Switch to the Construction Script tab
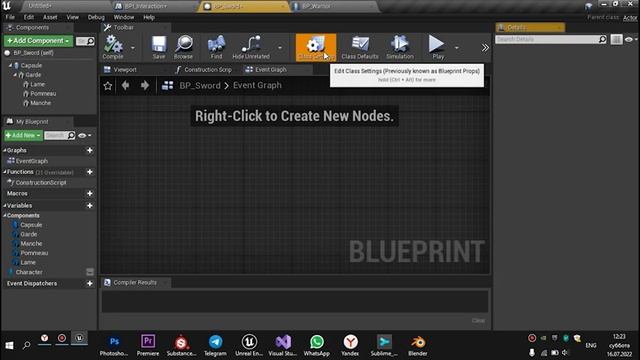640x360 pixels. [207, 70]
